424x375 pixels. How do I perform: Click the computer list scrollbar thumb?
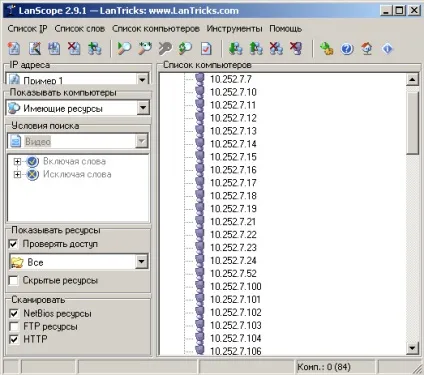[413, 123]
